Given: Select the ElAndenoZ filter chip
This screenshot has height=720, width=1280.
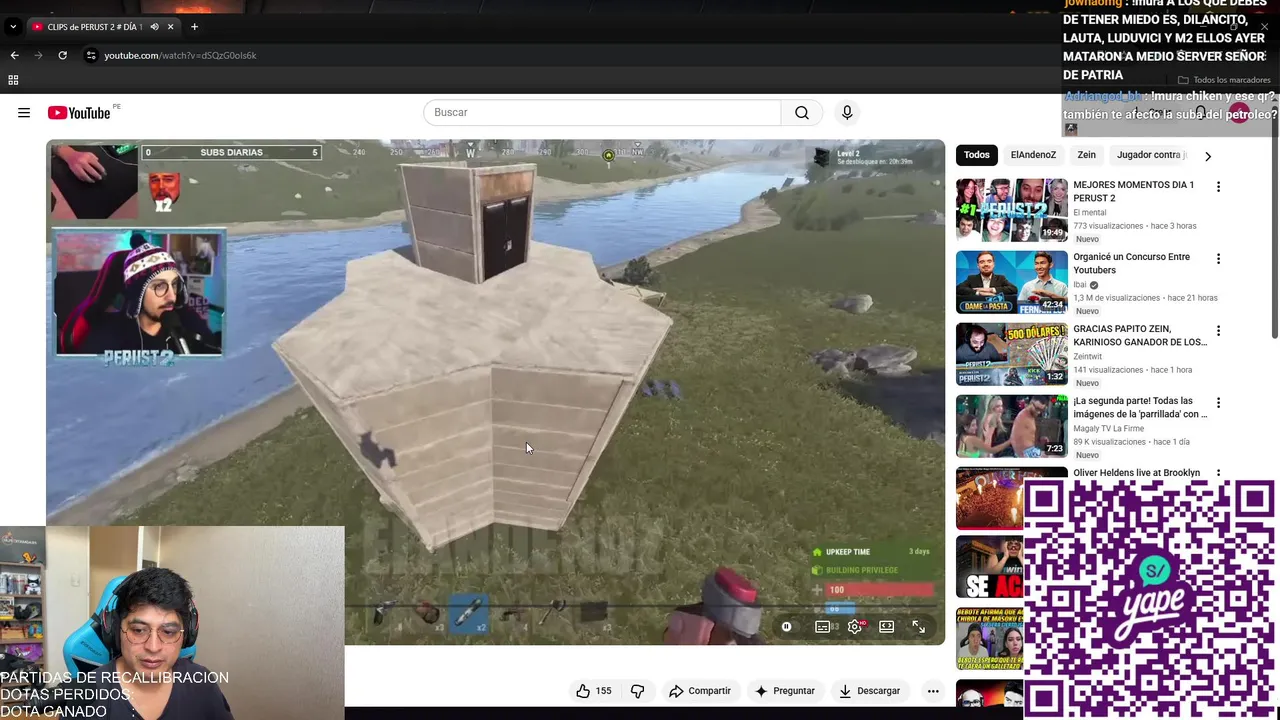Looking at the screenshot, I should click(x=1033, y=155).
